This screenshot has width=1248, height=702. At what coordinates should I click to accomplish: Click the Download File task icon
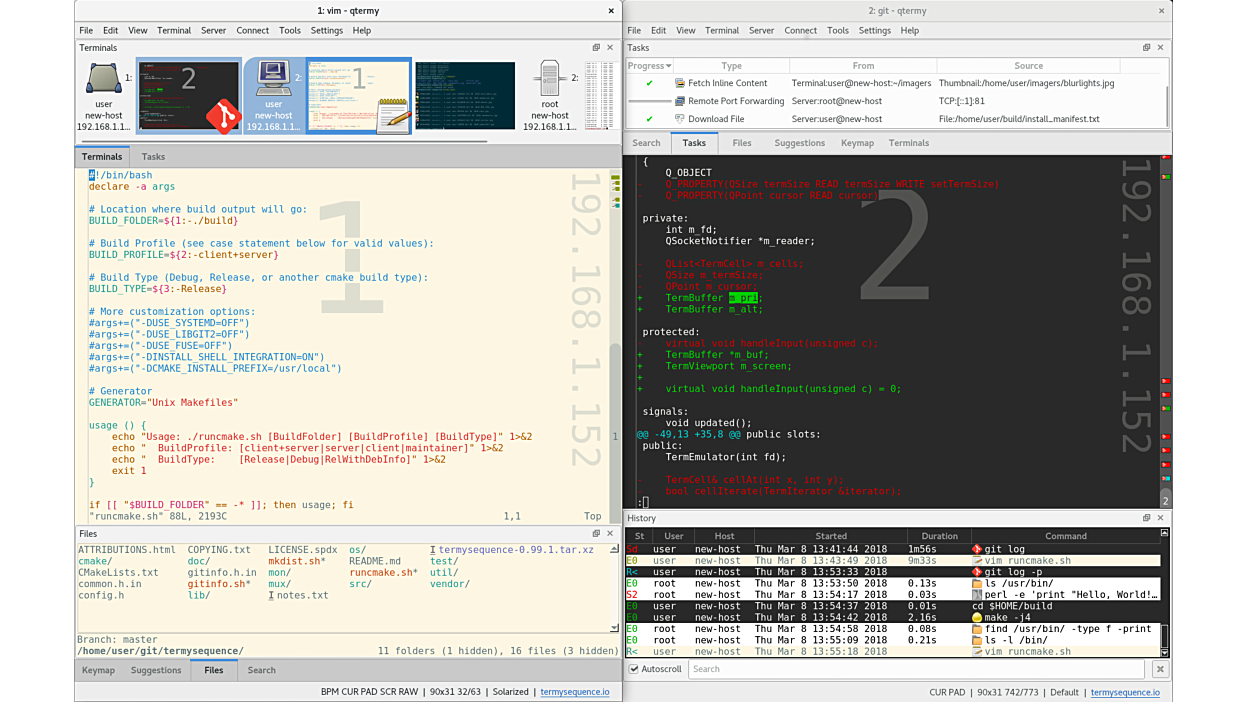coord(680,119)
